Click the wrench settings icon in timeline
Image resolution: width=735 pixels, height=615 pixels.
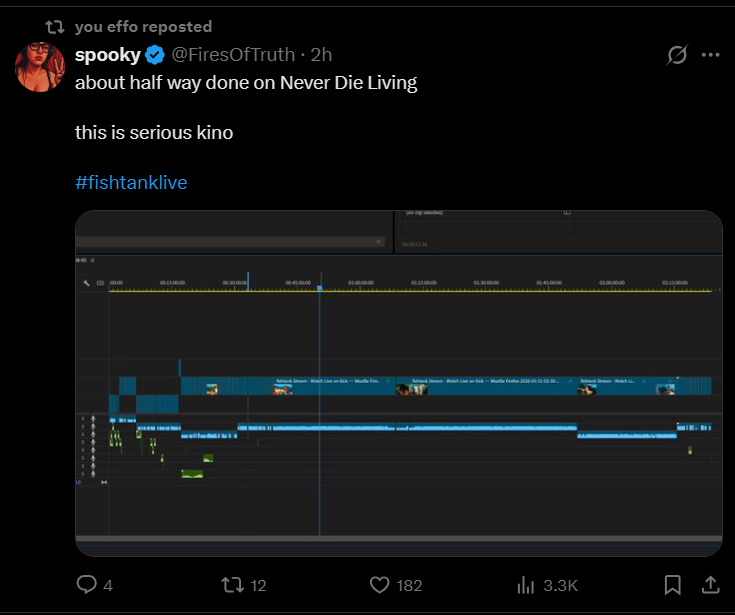tap(87, 283)
